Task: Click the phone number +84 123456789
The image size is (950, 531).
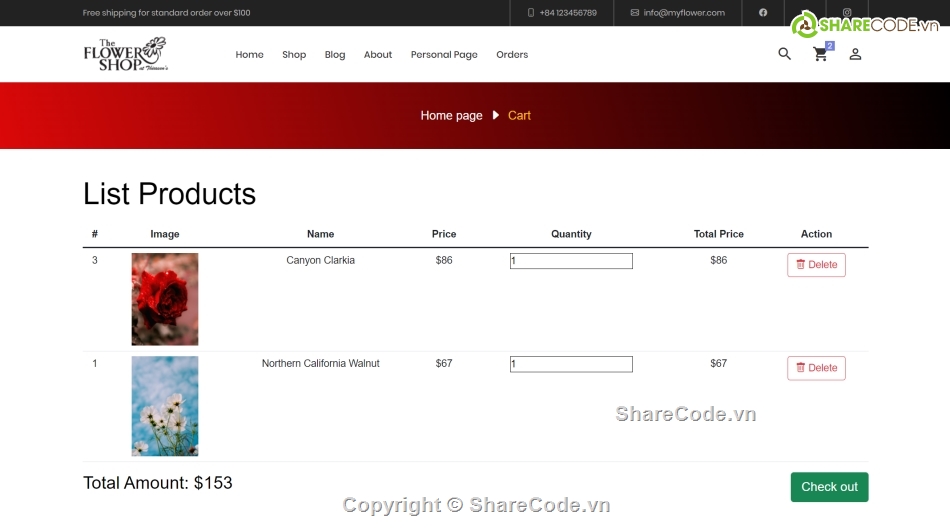Action: coord(562,13)
